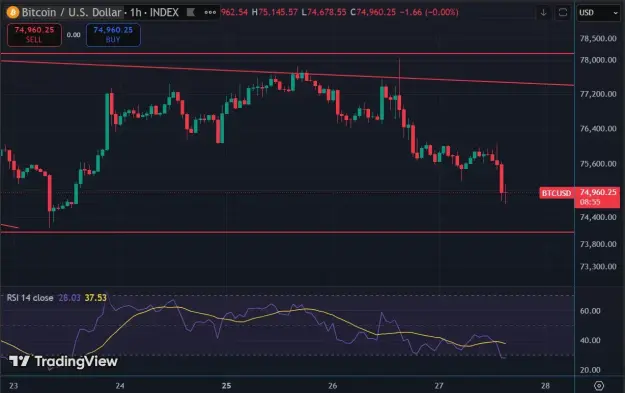This screenshot has height=393, width=625.
Task: Click the down-arrow icon in the top bar
Action: [x=543, y=12]
